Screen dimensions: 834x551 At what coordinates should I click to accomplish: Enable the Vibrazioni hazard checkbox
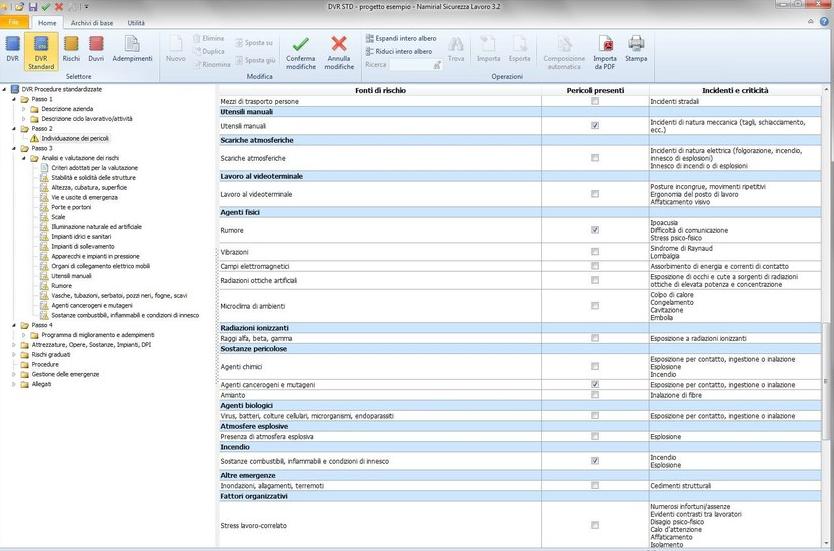point(595,252)
